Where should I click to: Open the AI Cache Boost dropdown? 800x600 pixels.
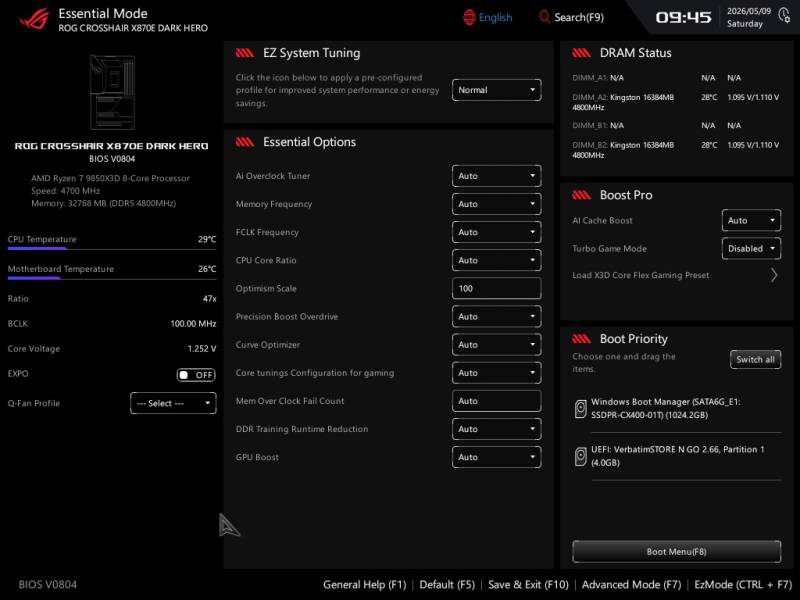pos(751,220)
